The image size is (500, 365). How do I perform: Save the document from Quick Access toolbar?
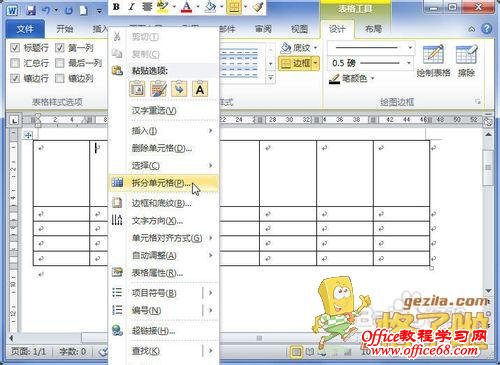click(31, 10)
